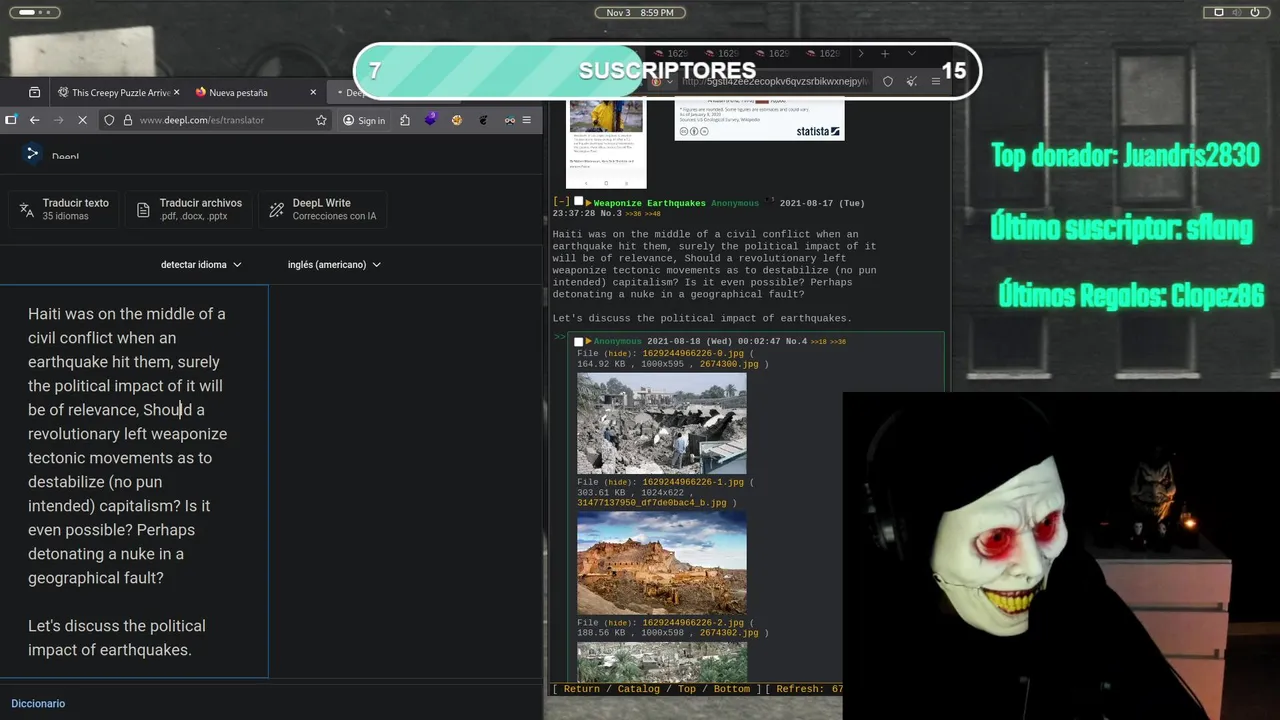Open the Firefox extensions puzzle icon
The image size is (1280, 720).
click(x=405, y=120)
